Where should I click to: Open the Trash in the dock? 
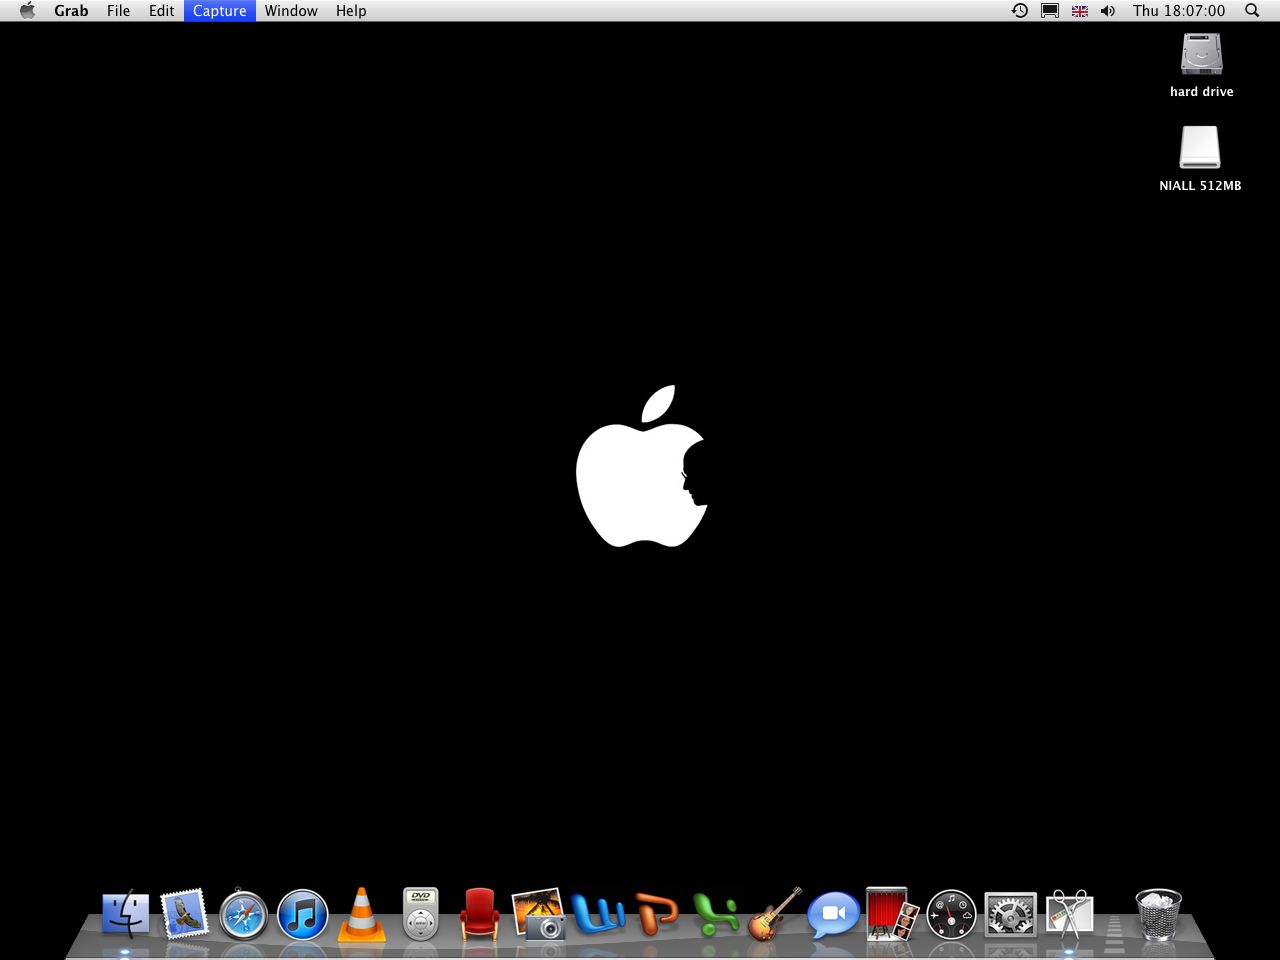1159,914
